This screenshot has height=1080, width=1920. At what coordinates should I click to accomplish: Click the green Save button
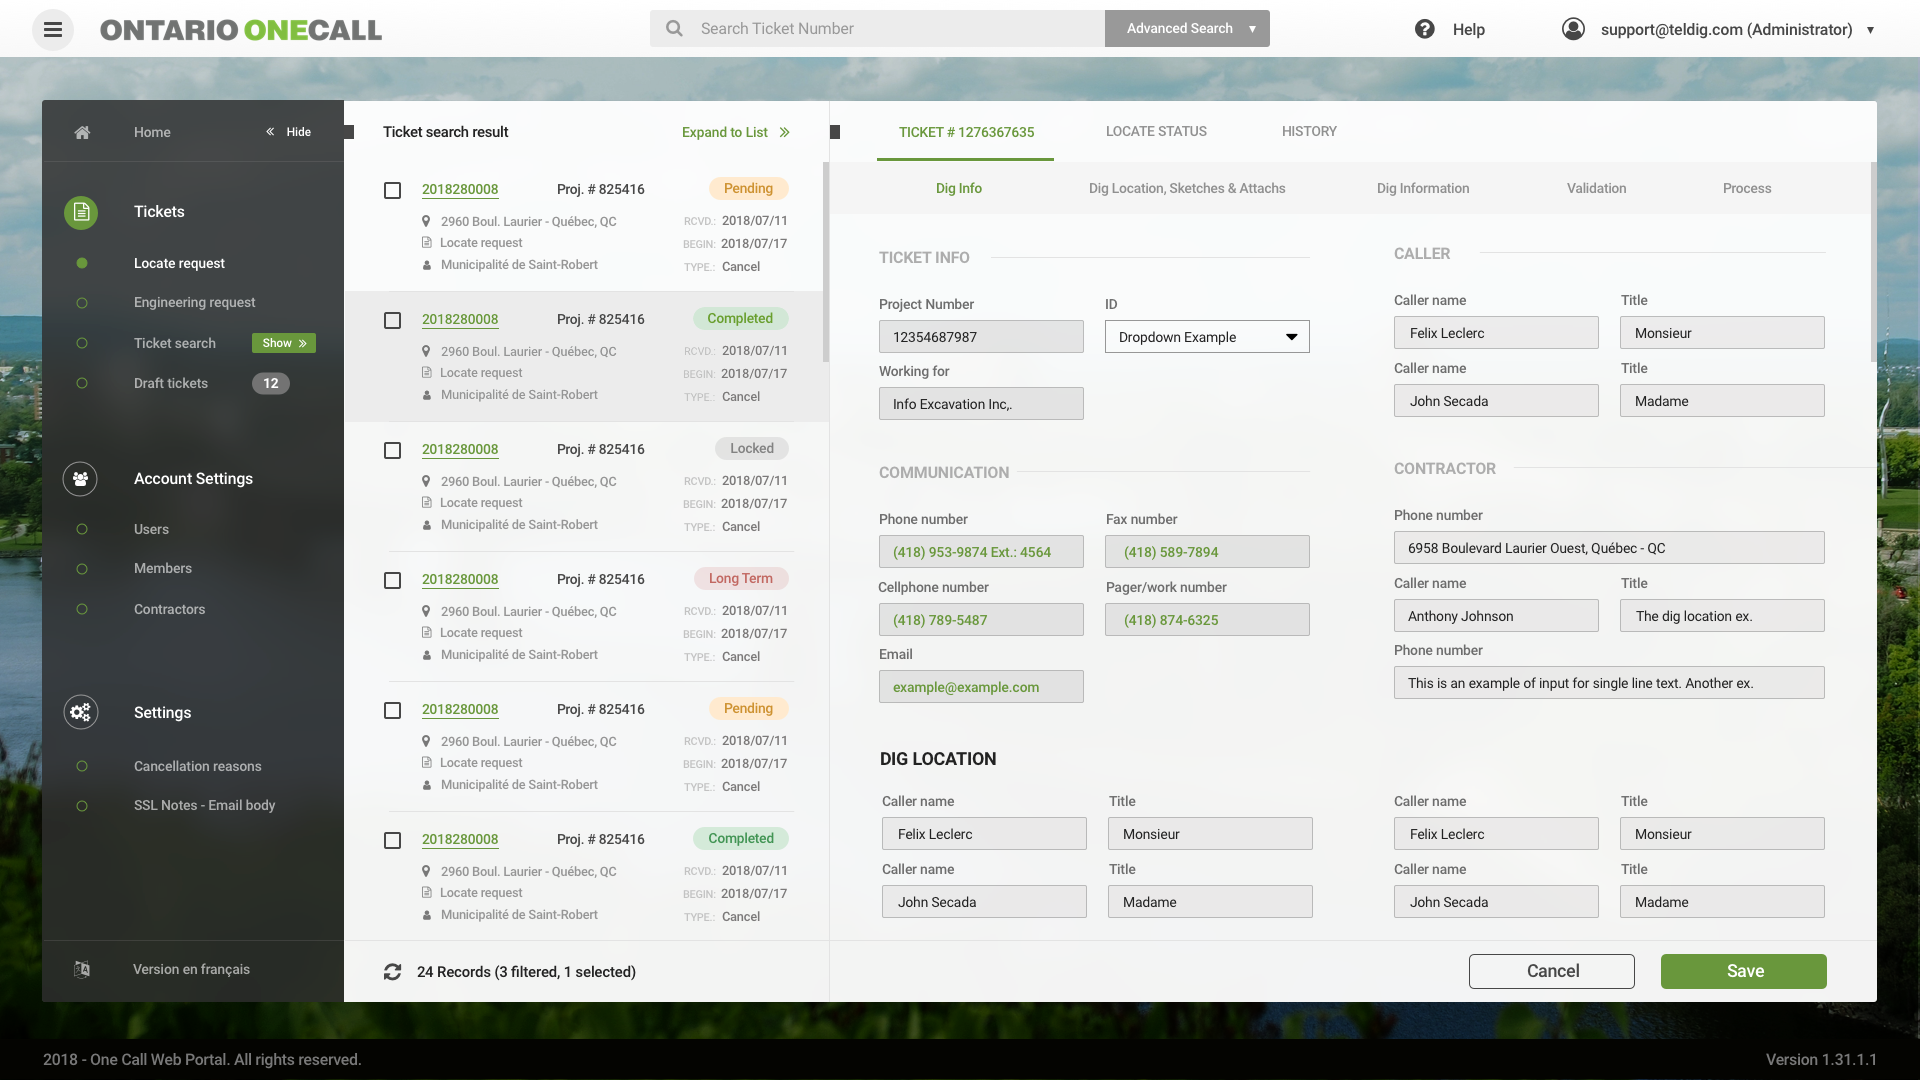point(1743,971)
